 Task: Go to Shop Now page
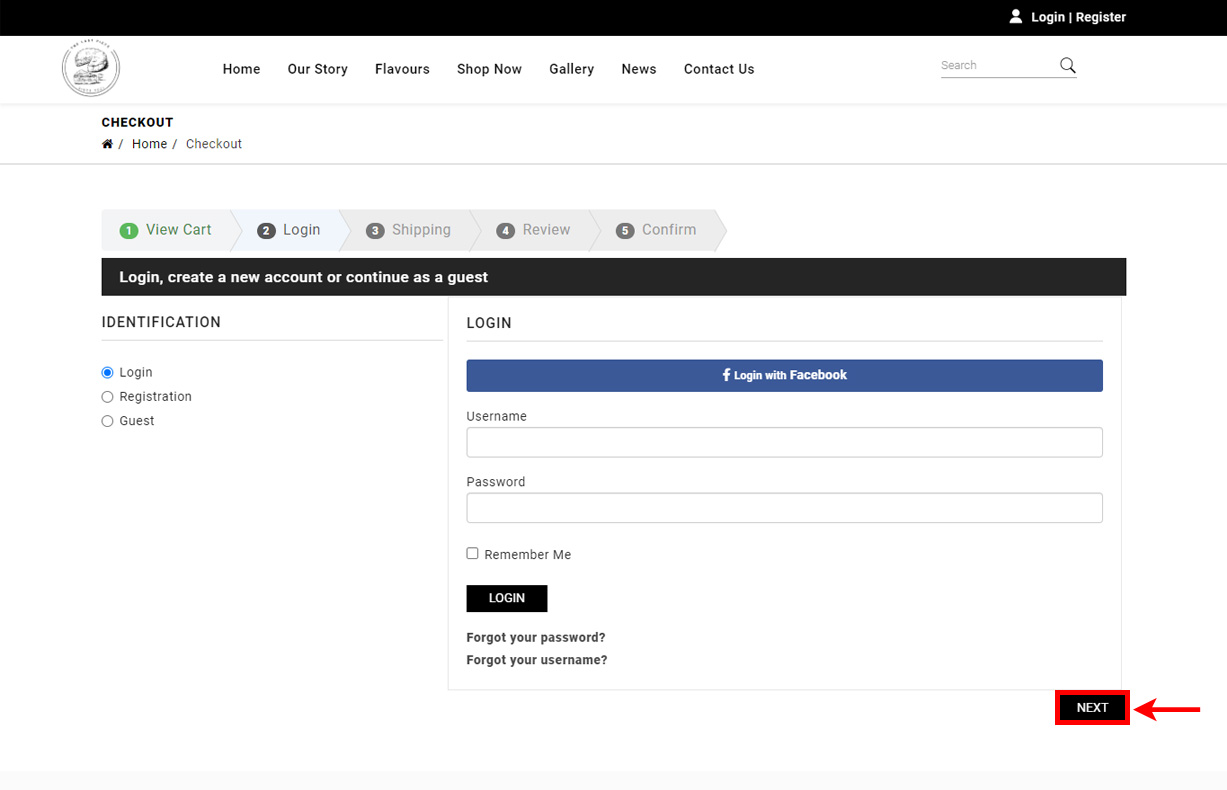pyautogui.click(x=489, y=69)
